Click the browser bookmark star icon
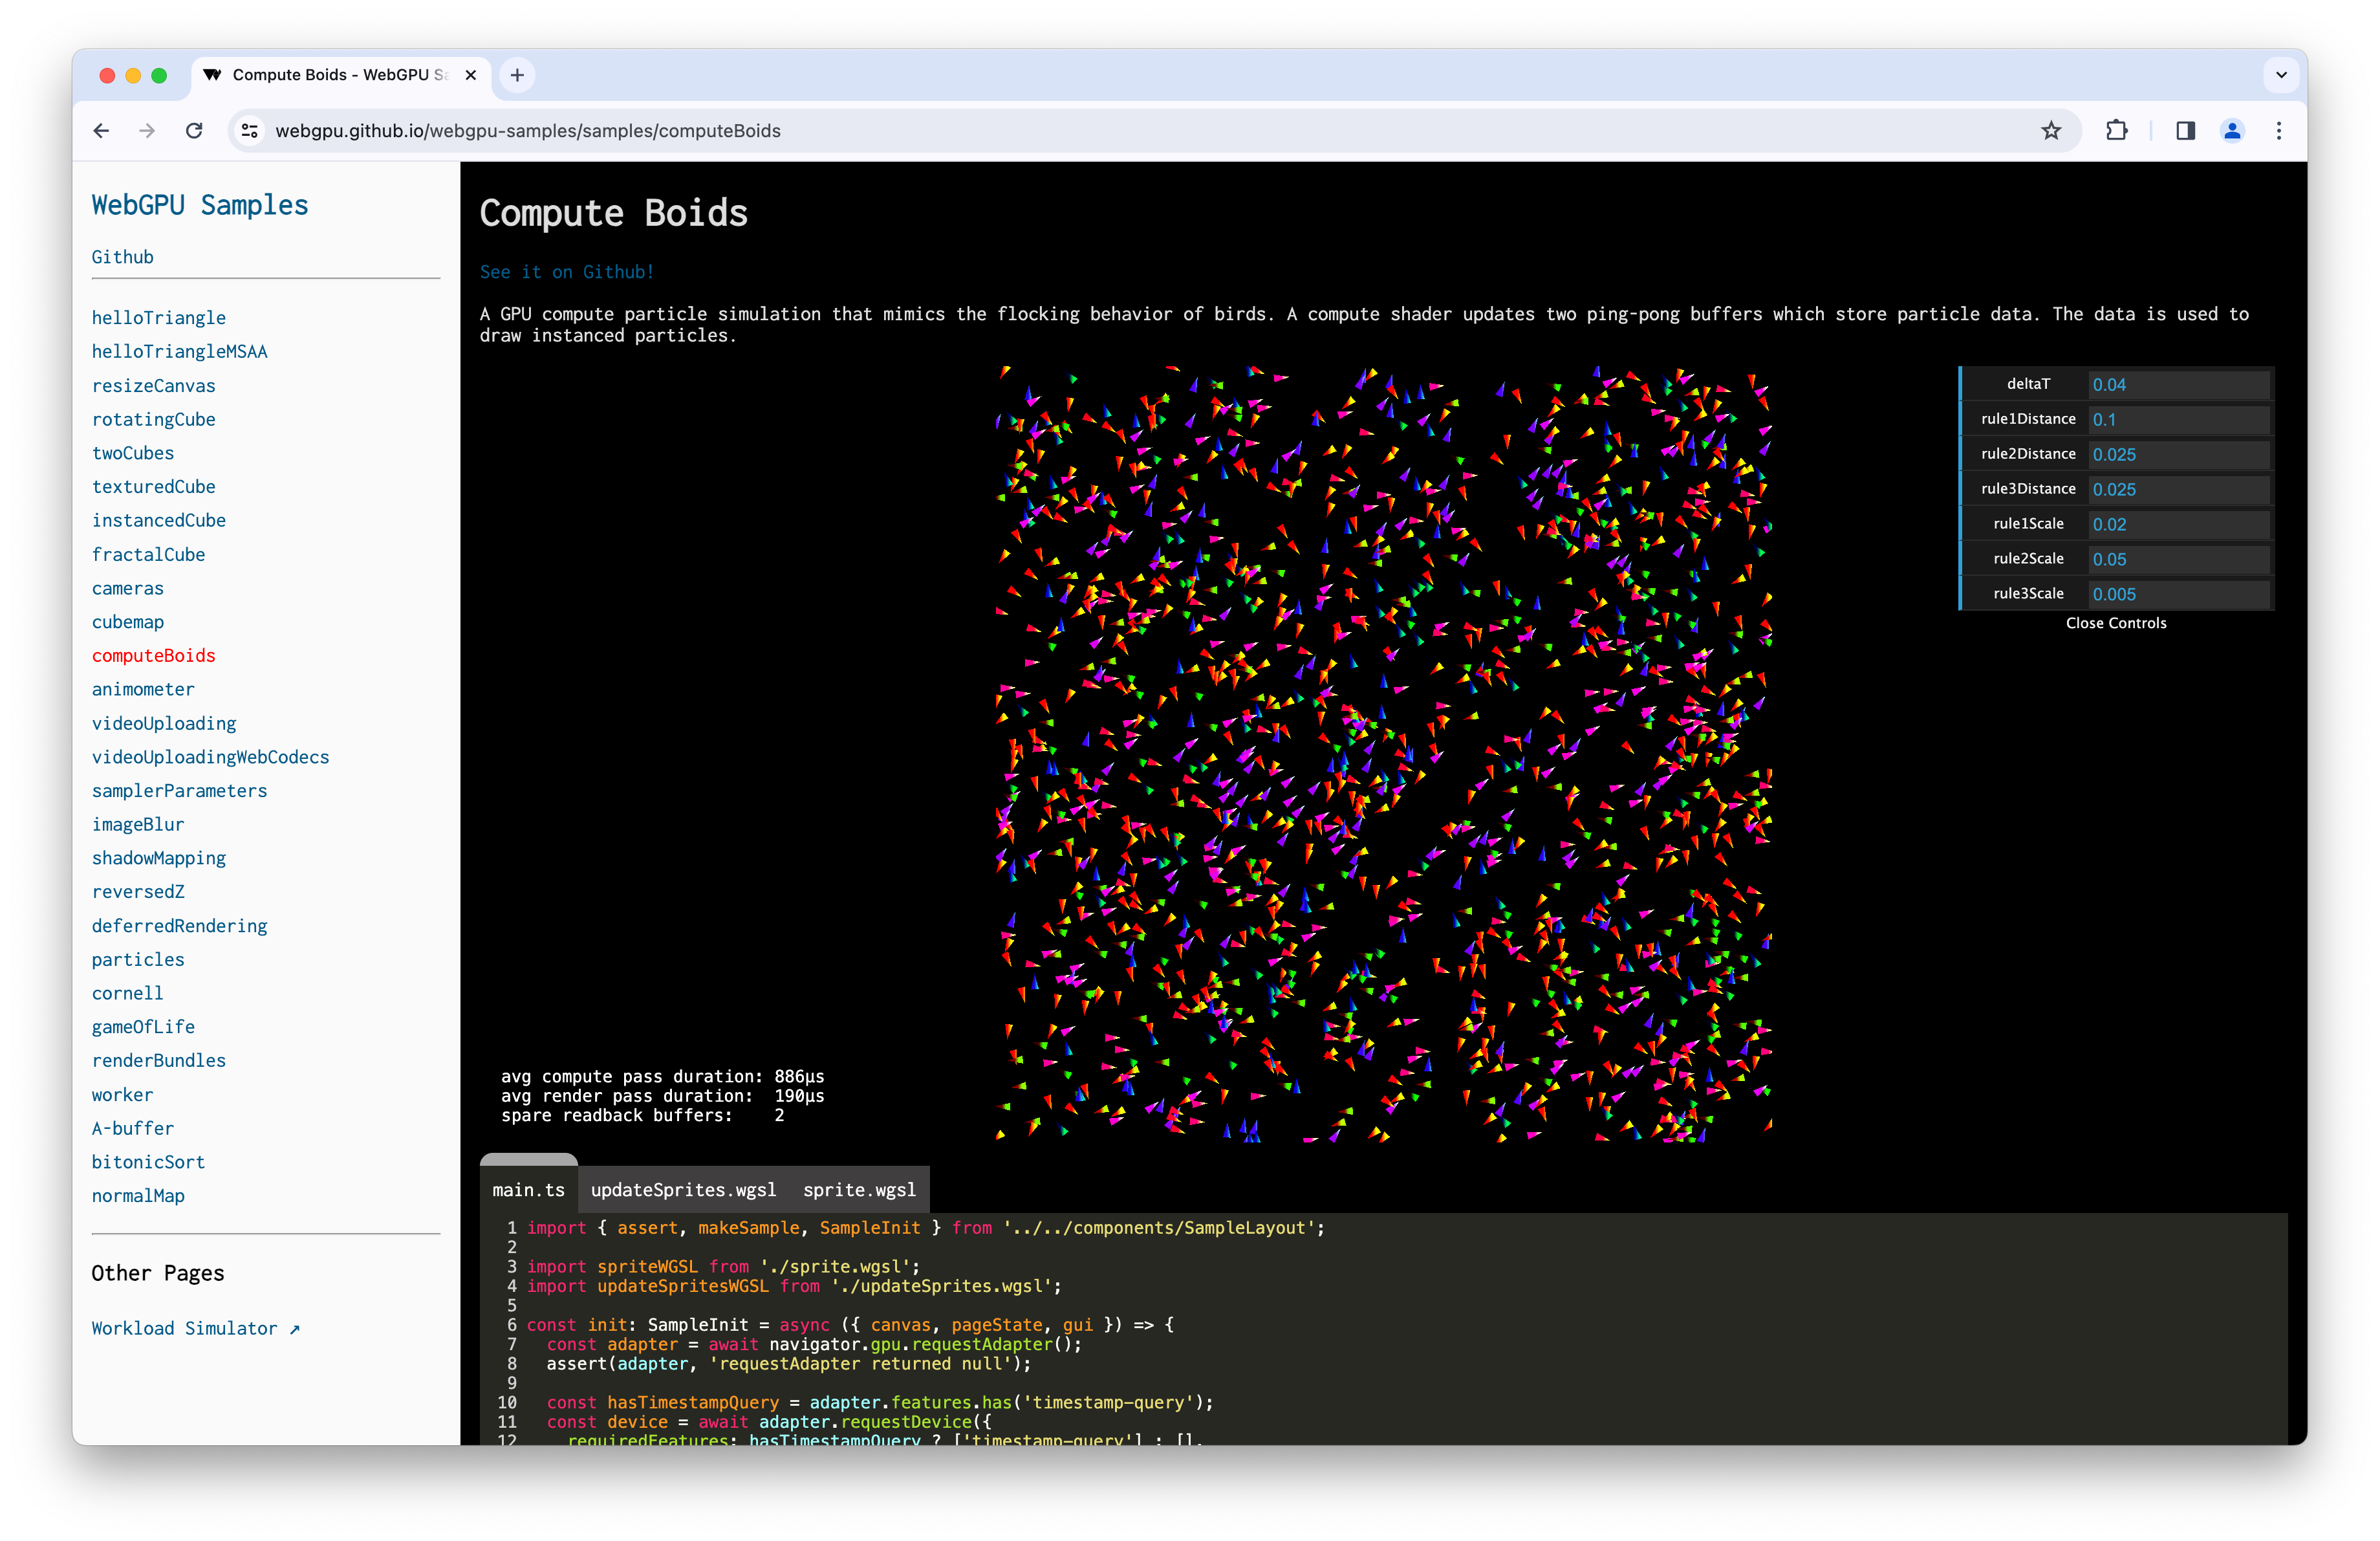 coord(2054,130)
